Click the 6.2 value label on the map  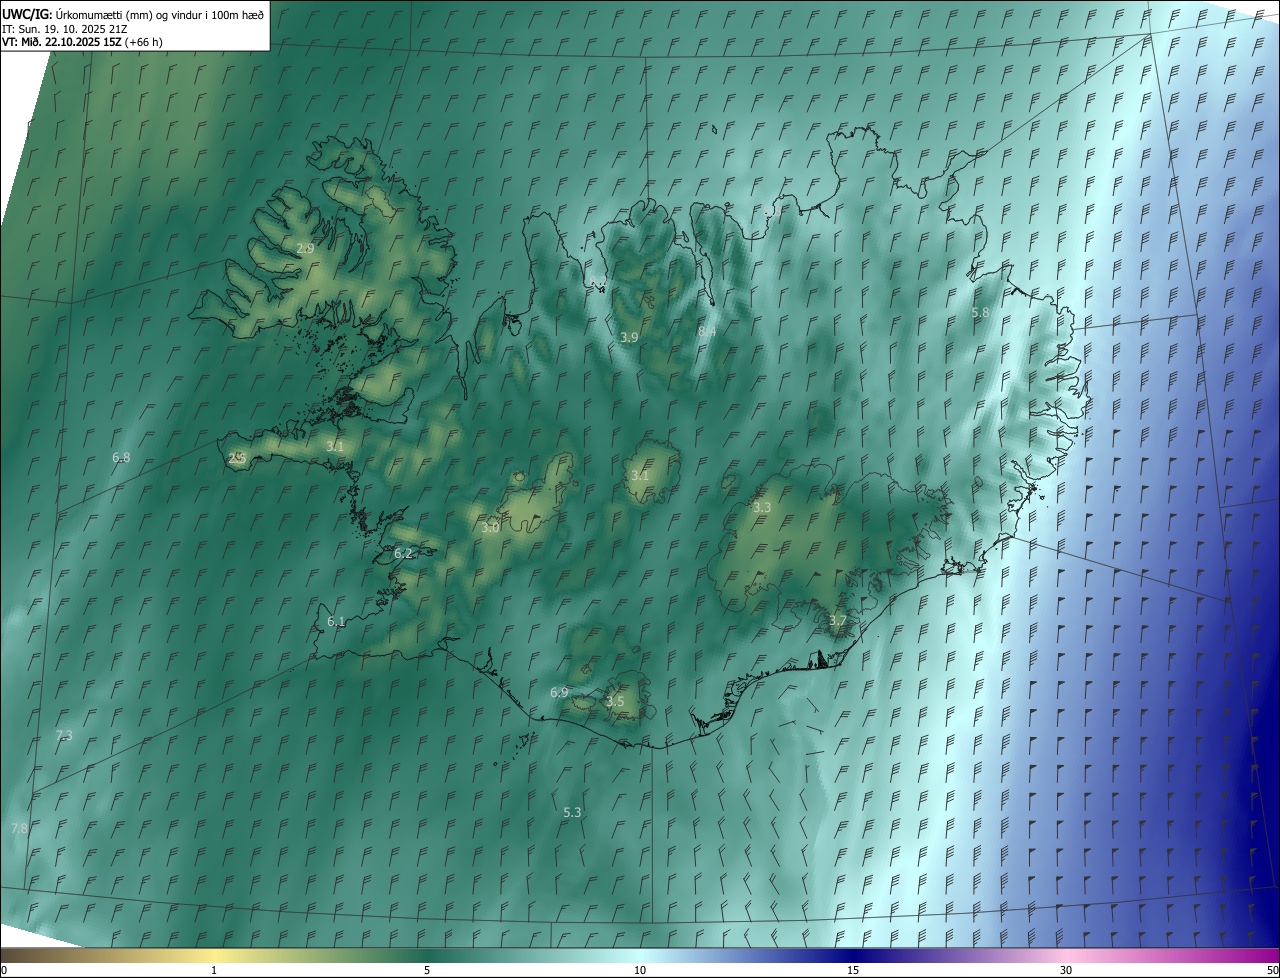(403, 553)
